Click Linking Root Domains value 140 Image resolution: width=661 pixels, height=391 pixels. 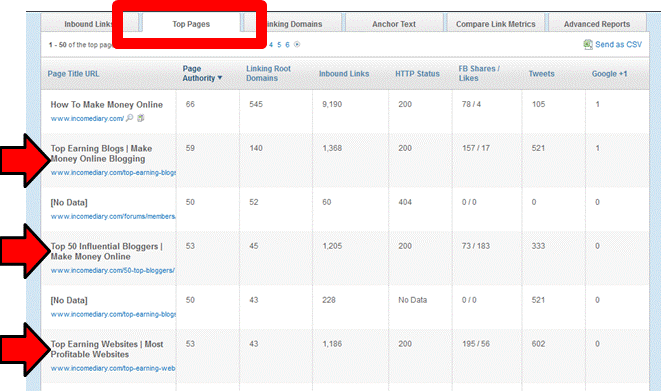256,148
